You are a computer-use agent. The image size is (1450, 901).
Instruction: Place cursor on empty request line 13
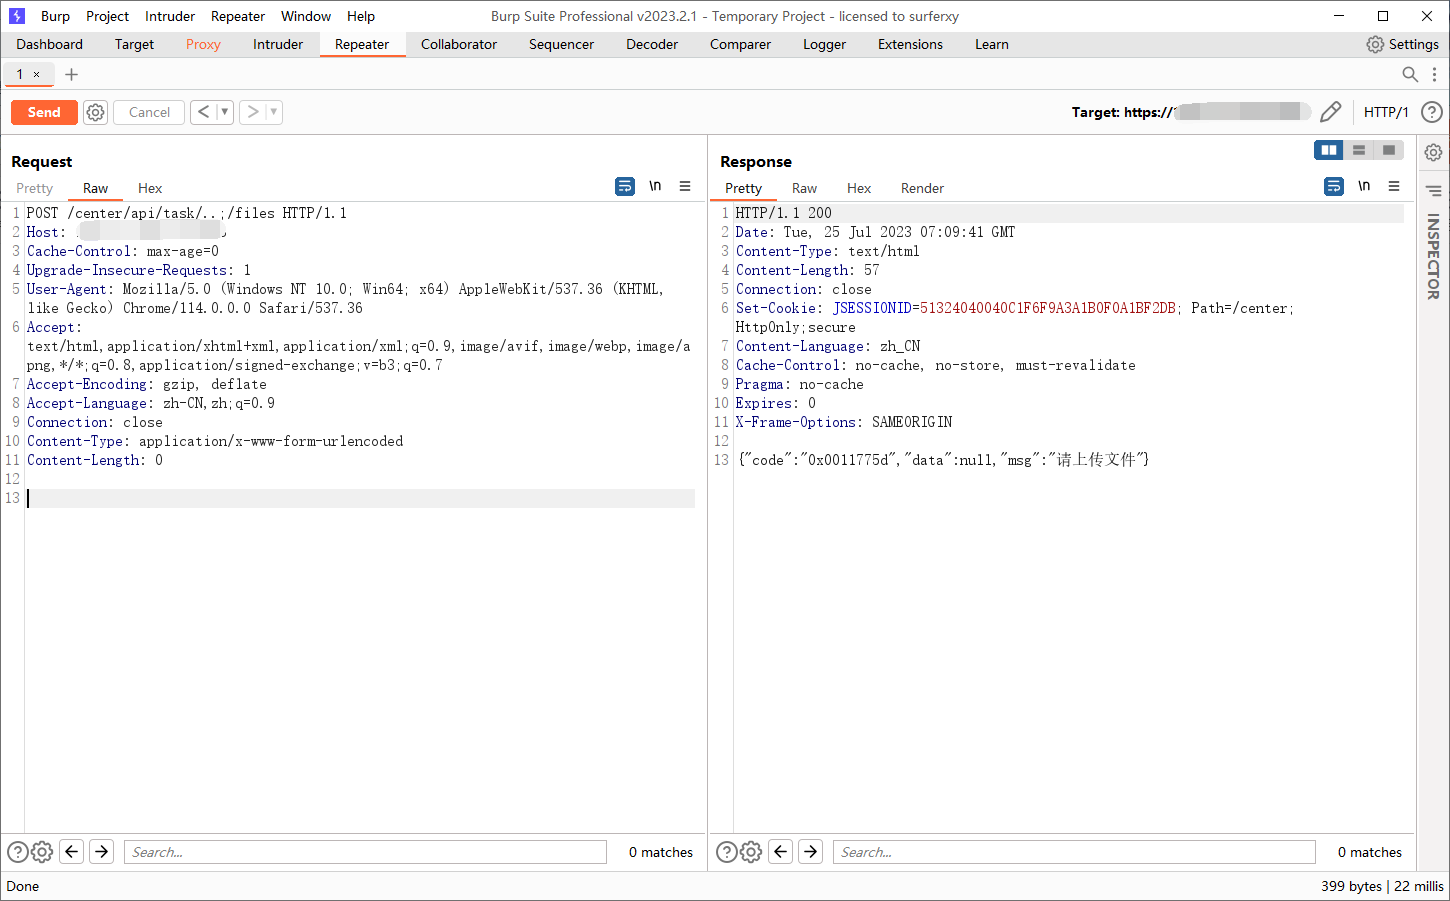click(360, 498)
